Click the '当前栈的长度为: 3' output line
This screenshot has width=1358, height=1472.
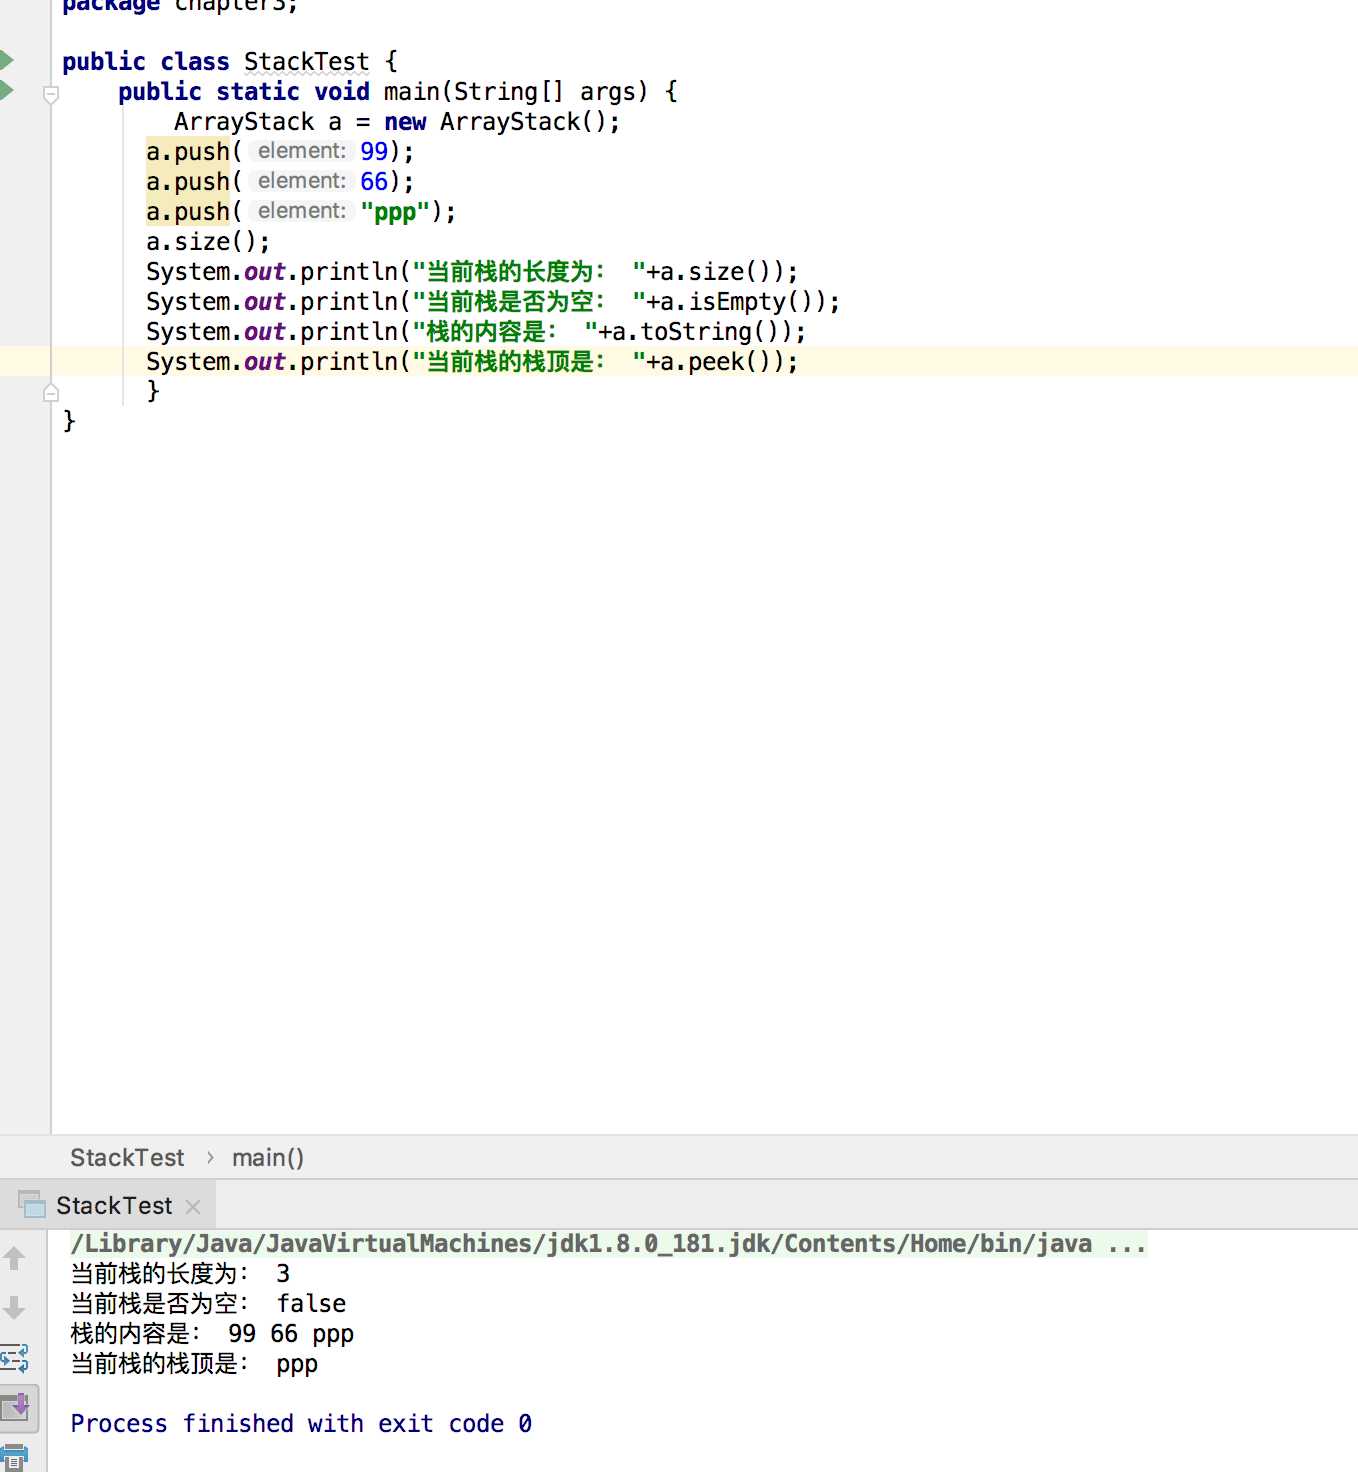coord(180,1274)
